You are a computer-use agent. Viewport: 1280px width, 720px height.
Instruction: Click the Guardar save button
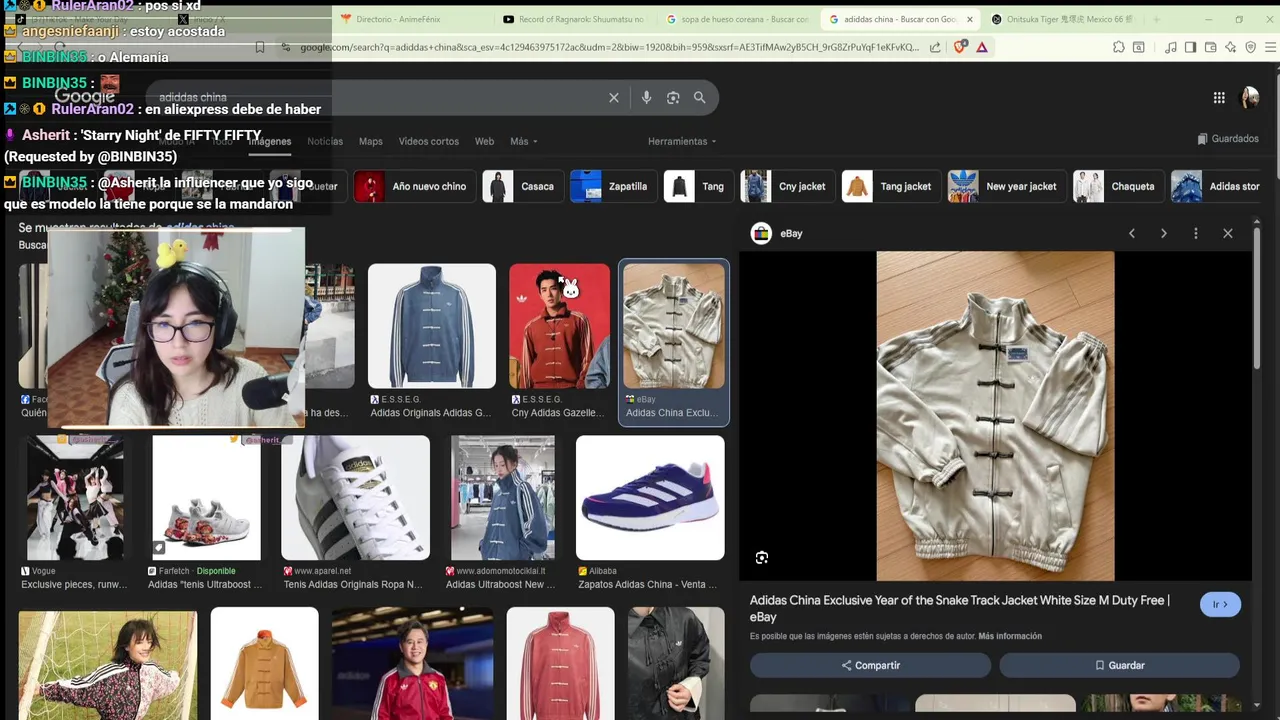tap(1119, 665)
